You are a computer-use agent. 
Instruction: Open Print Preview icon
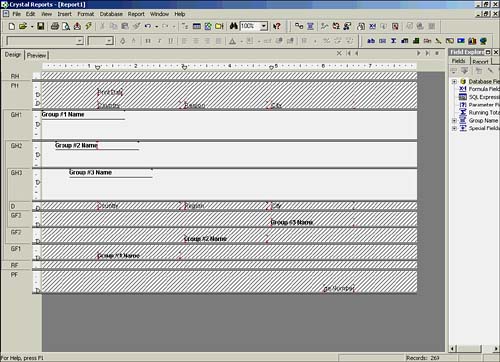(x=66, y=26)
